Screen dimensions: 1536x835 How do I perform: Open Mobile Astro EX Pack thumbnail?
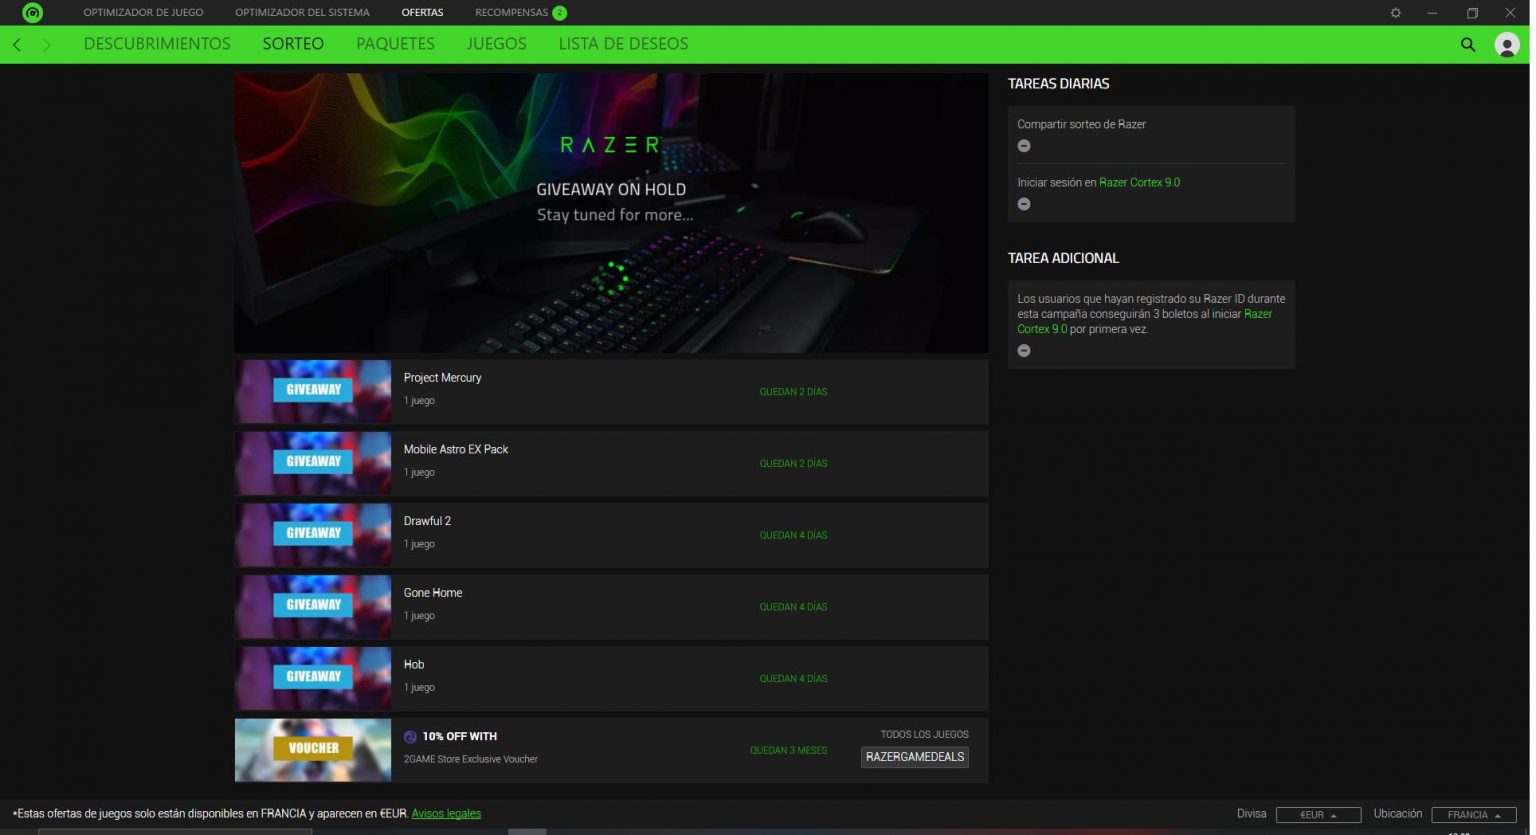314,465
